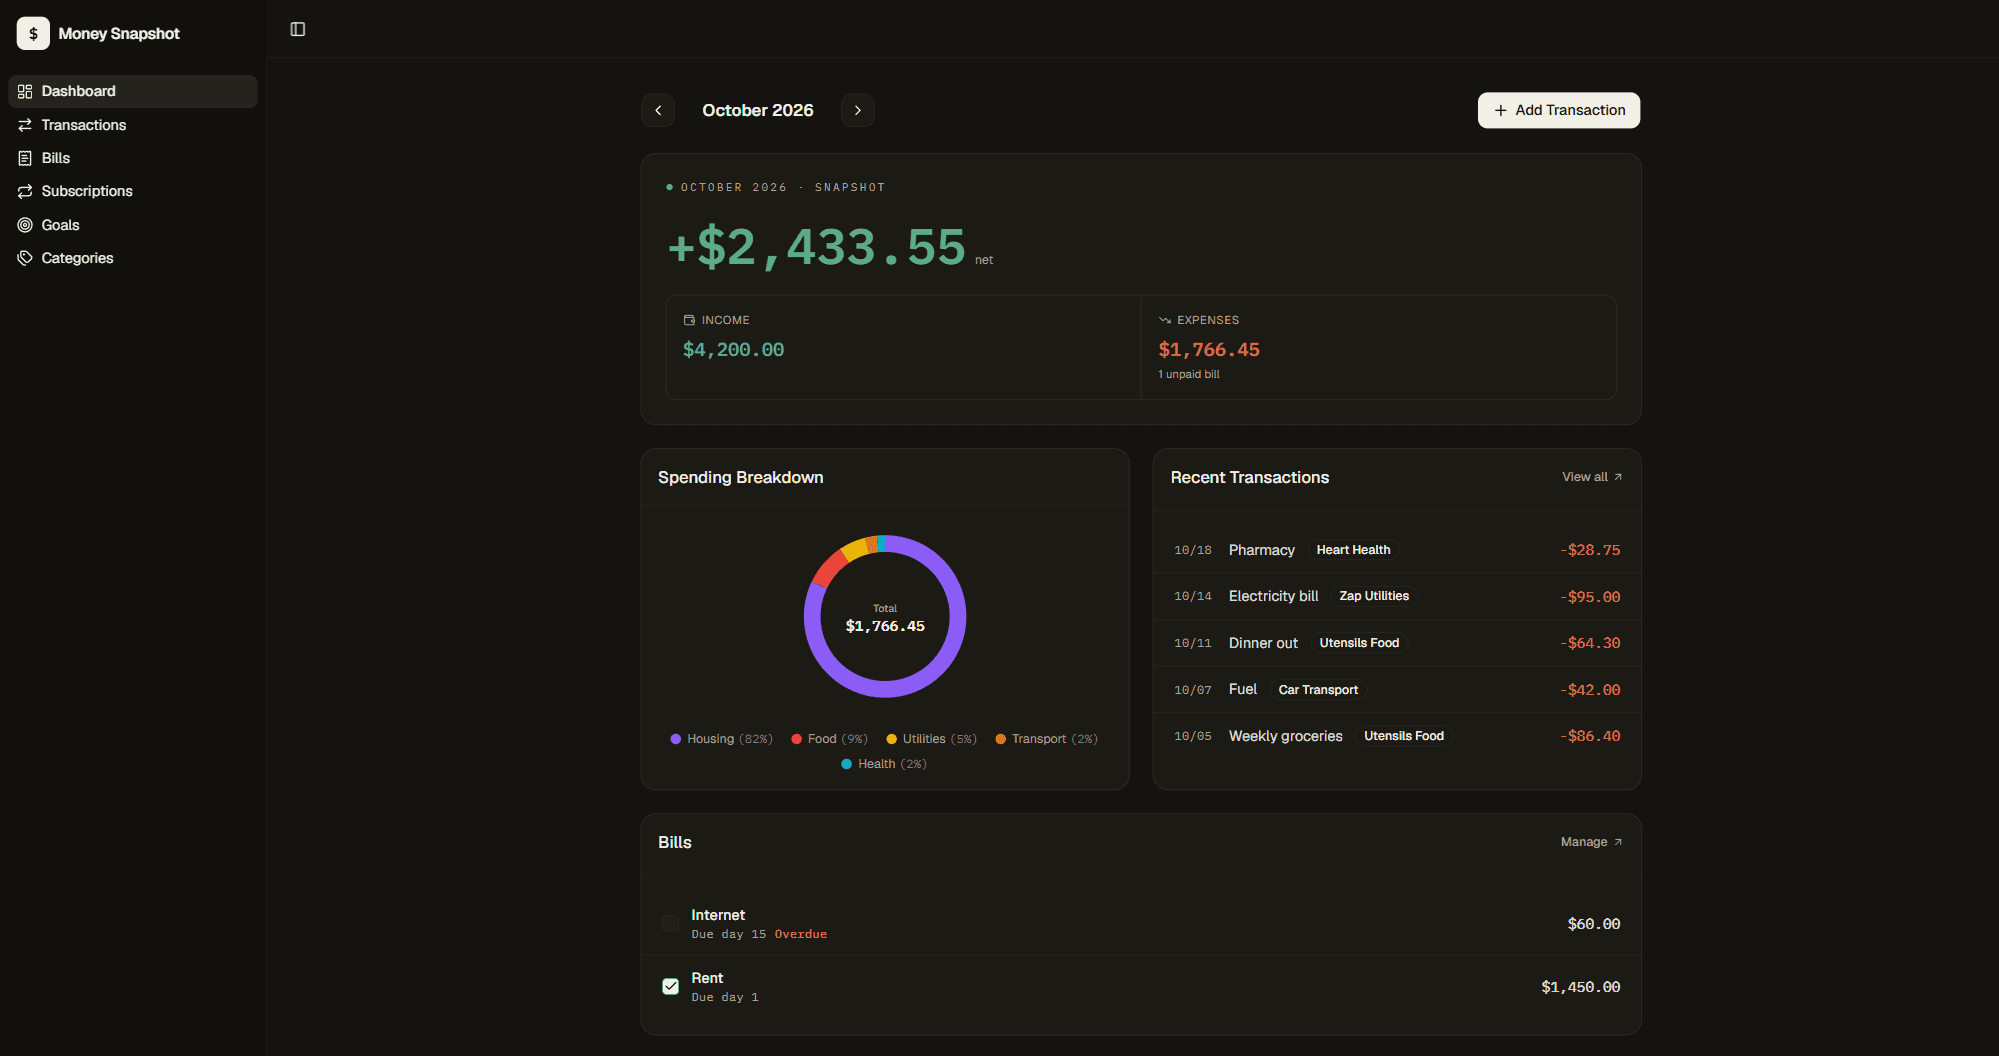The height and width of the screenshot is (1056, 1999).
Task: Go to next month with right chevron
Action: point(858,110)
